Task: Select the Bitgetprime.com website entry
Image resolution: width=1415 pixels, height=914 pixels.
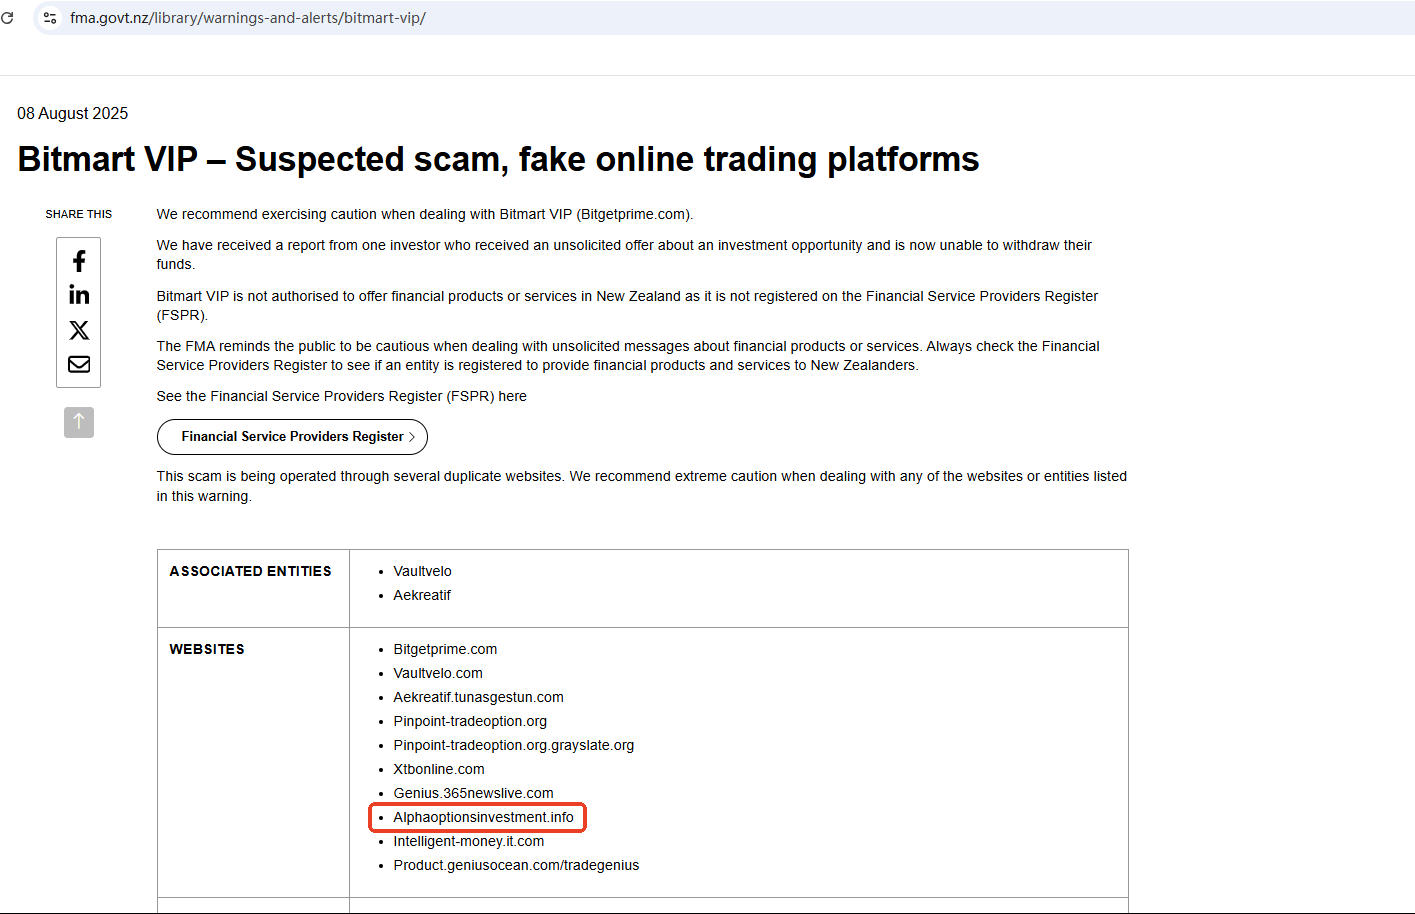Action: click(445, 649)
